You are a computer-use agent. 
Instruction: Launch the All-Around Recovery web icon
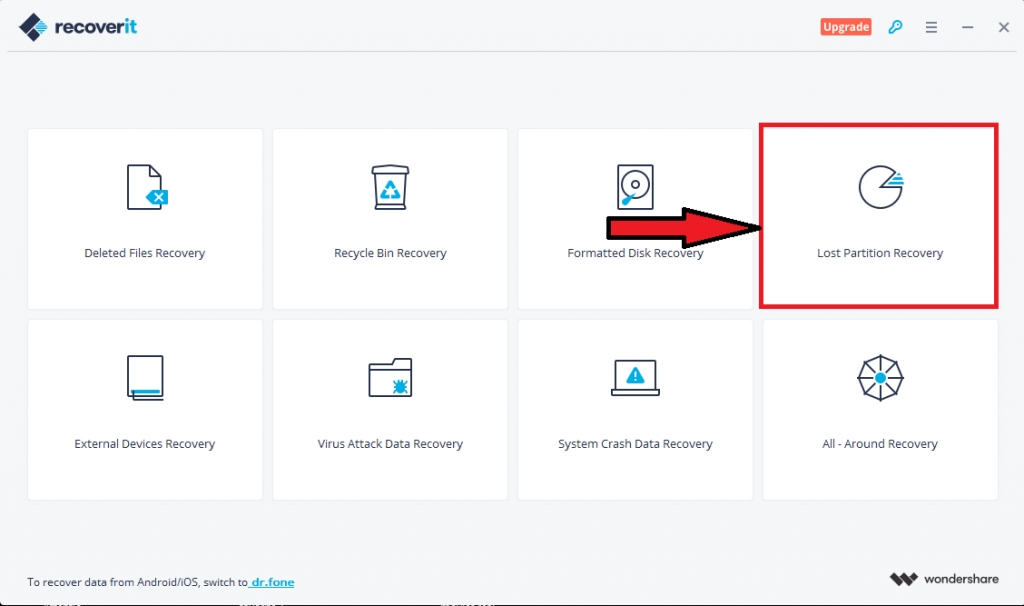(880, 377)
